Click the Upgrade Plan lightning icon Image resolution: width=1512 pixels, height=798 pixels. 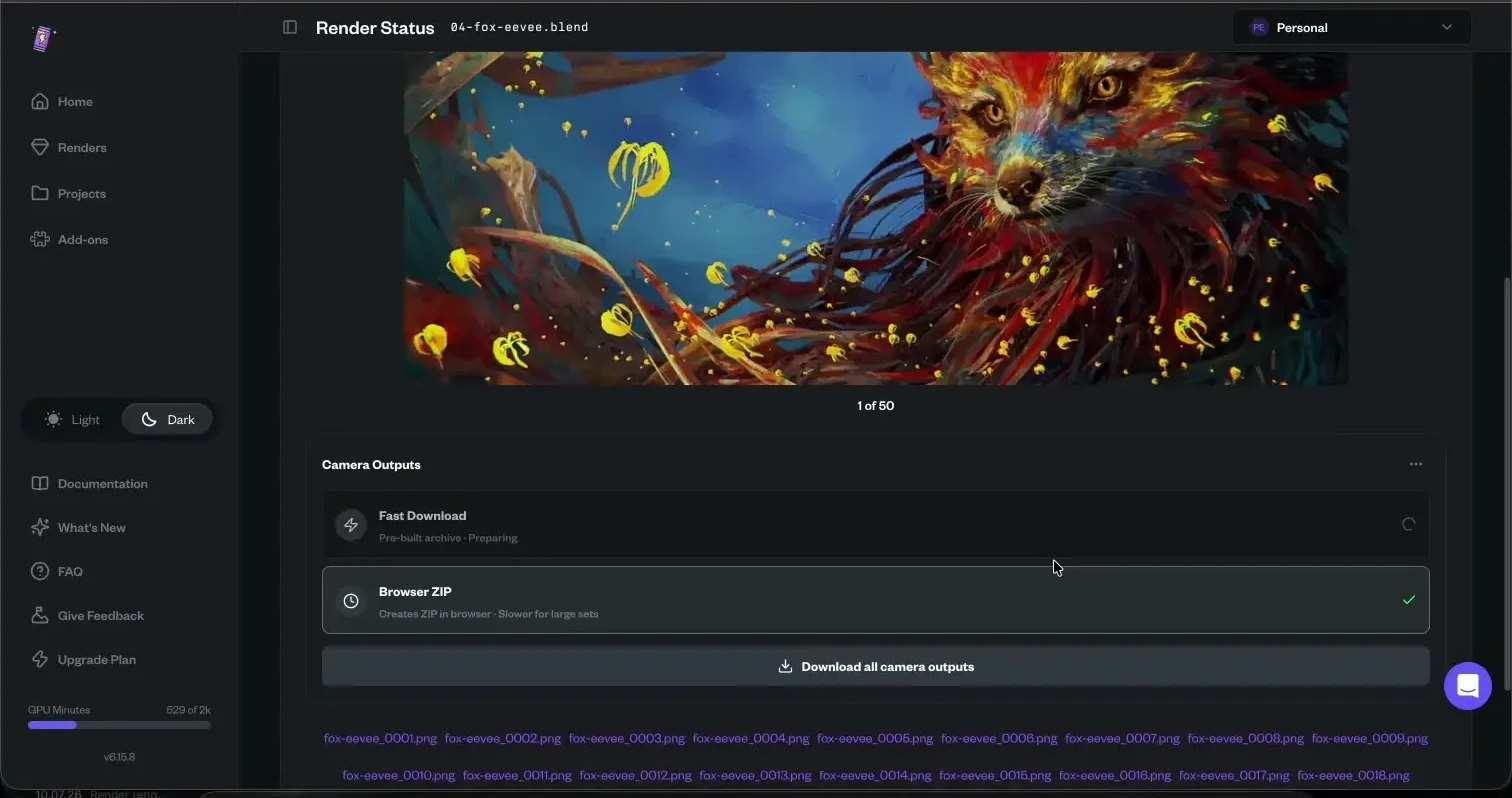point(40,659)
